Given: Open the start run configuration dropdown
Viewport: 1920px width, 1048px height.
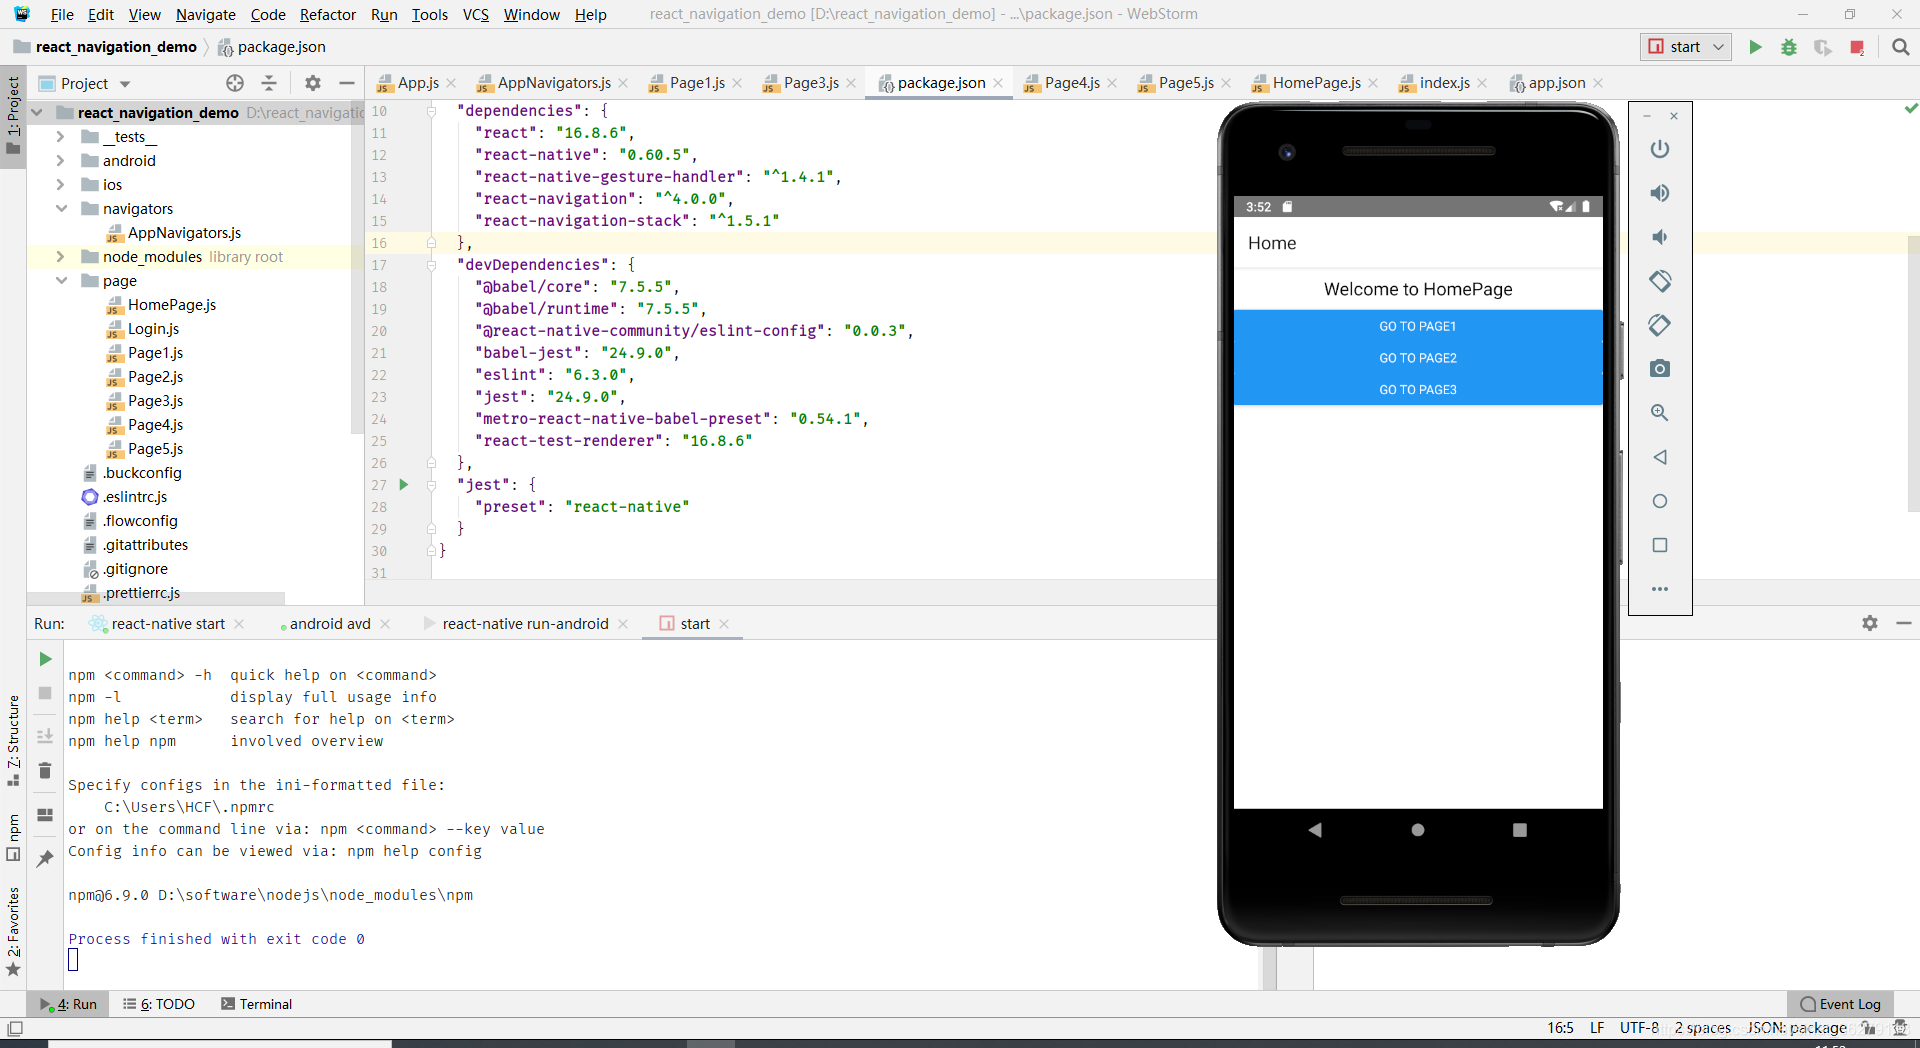Looking at the screenshot, I should click(1716, 47).
